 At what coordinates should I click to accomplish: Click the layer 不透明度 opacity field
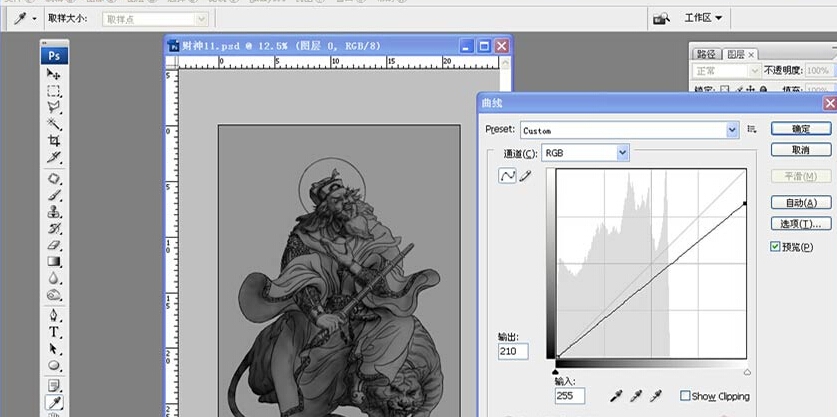pos(820,70)
